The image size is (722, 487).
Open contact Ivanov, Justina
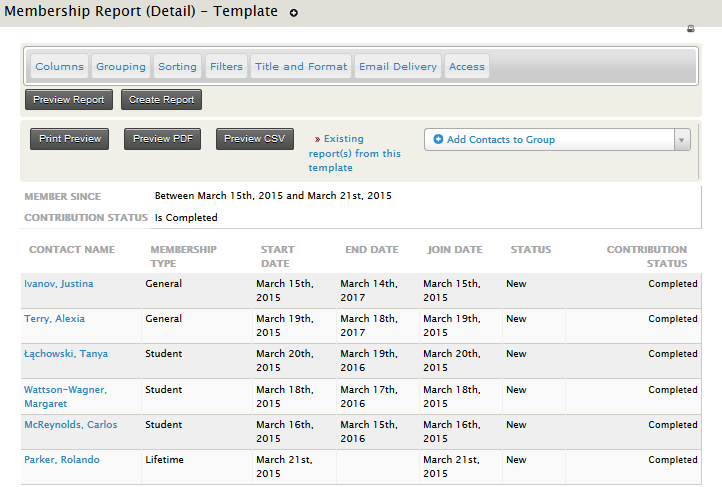click(58, 284)
